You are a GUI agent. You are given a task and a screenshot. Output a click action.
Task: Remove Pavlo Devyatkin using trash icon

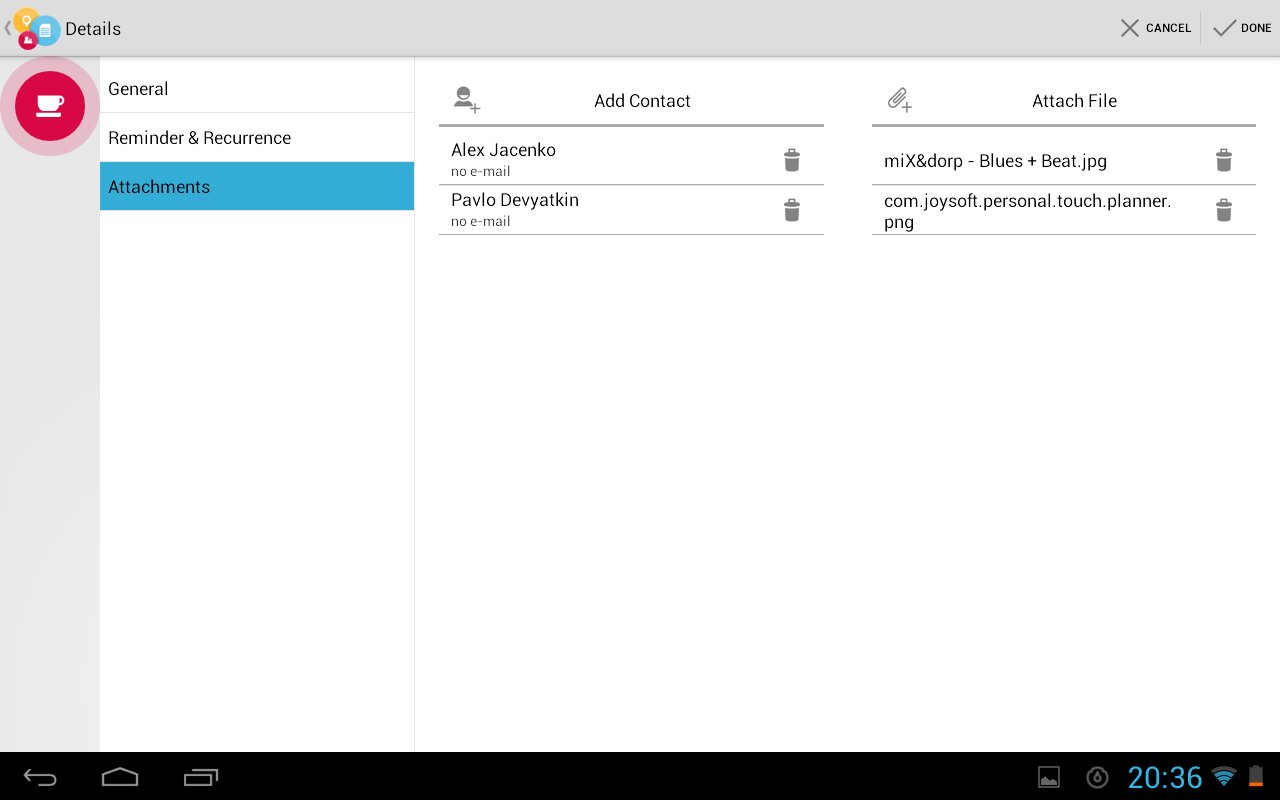pos(791,210)
